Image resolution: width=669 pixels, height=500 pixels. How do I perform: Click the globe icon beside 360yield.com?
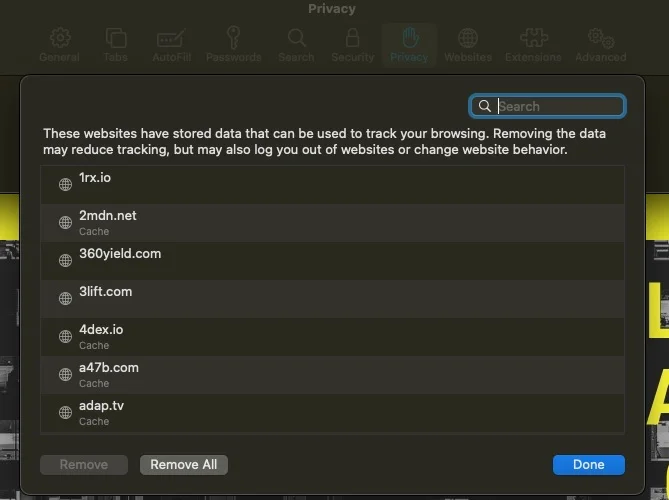point(65,260)
